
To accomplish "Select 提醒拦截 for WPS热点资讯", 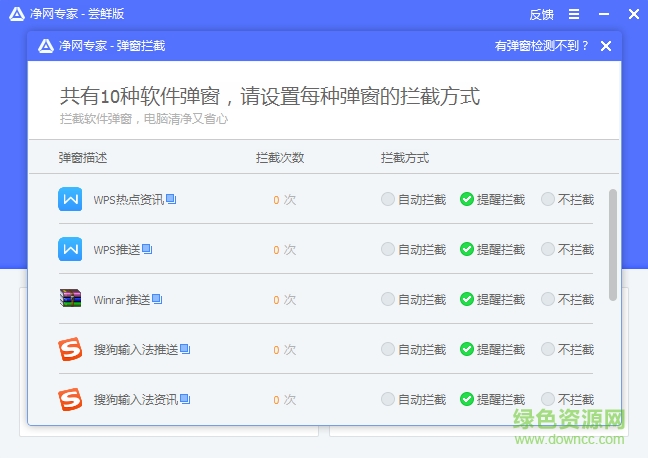I will (492, 200).
